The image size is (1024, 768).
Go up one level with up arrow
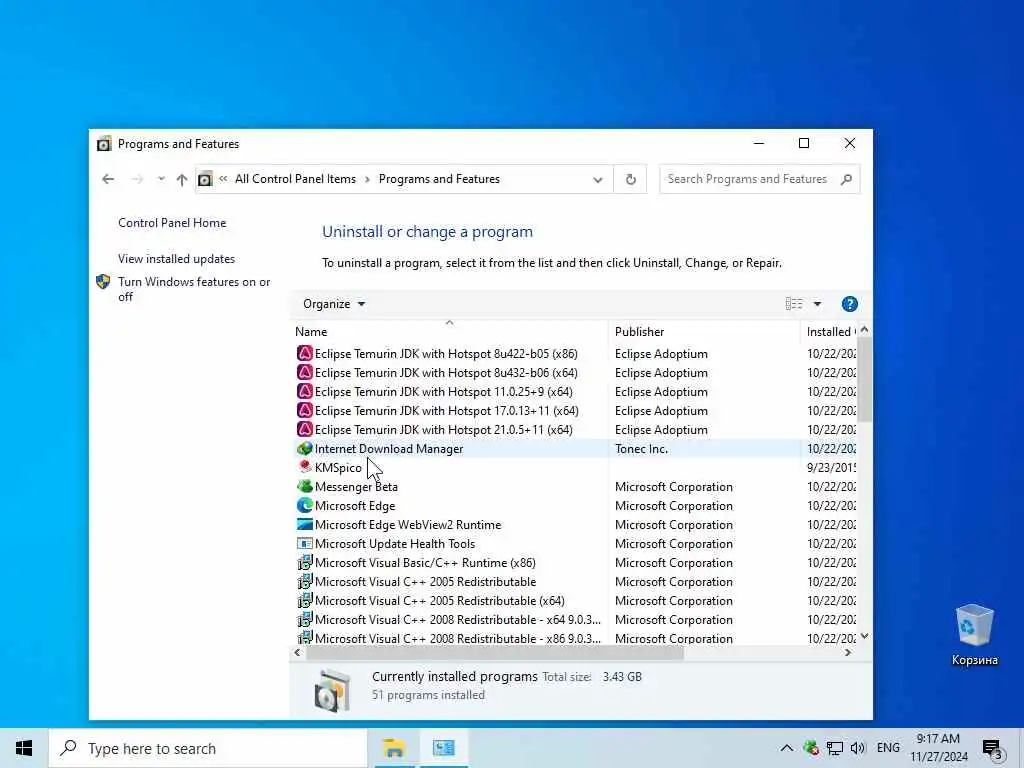click(182, 179)
